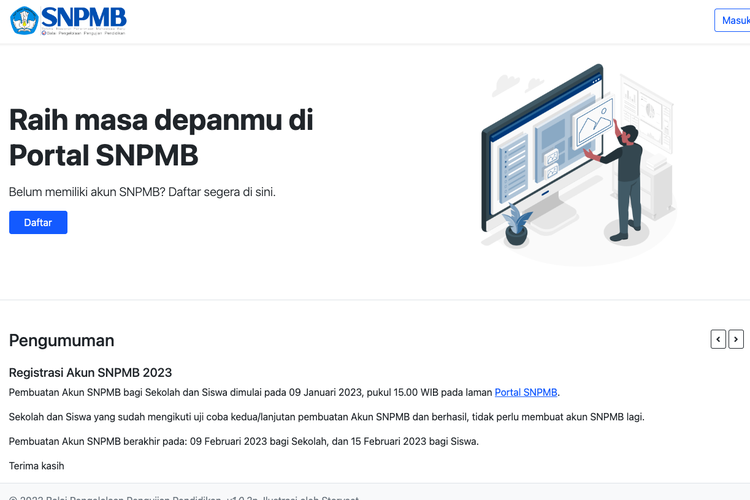Click the footer copyright line
Screen dimensions: 750x500
pyautogui.click(x=184, y=498)
